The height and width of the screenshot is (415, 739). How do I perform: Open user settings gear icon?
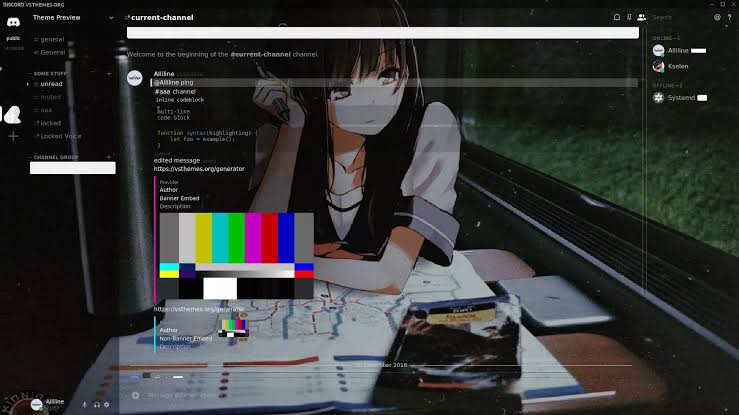coord(107,405)
